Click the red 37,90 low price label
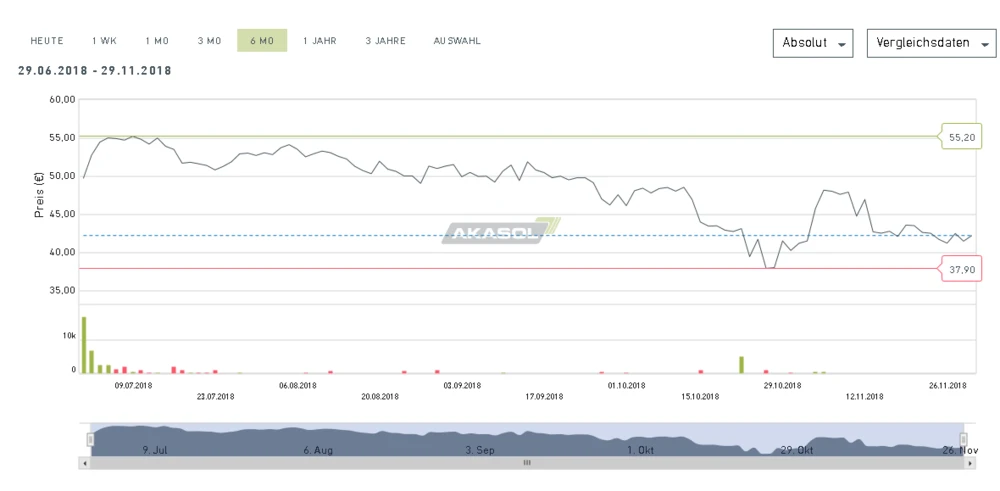The height and width of the screenshot is (491, 1000). pyautogui.click(x=961, y=269)
